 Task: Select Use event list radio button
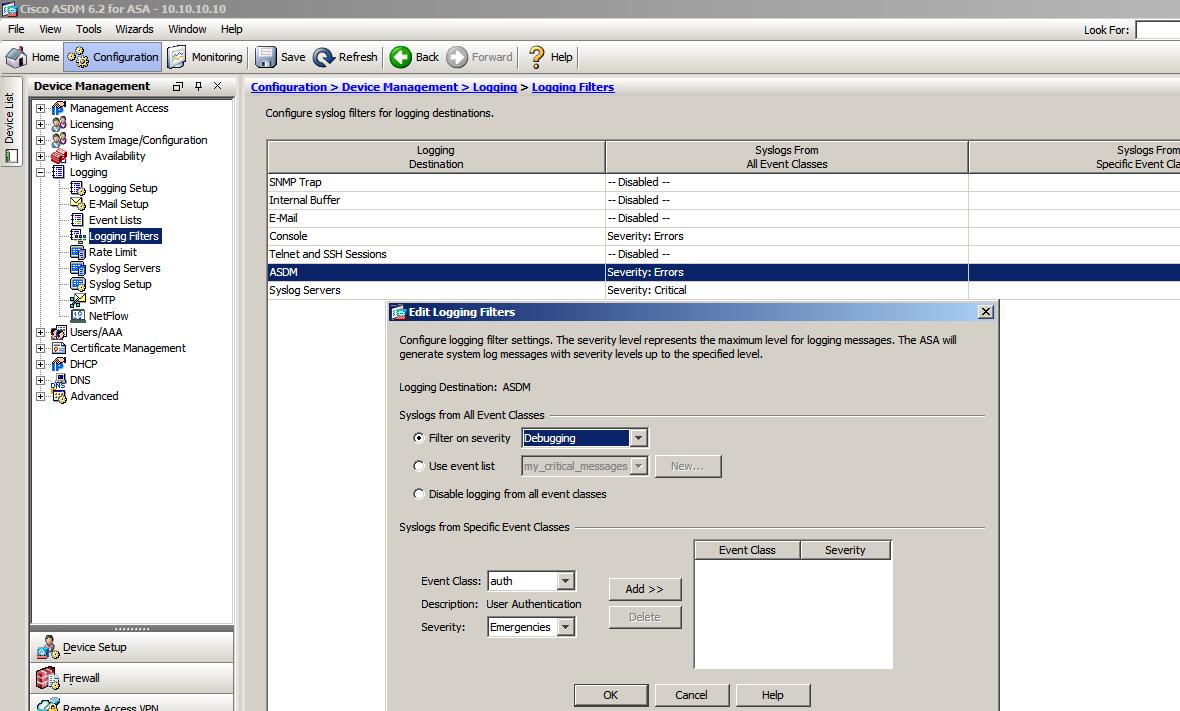[419, 466]
